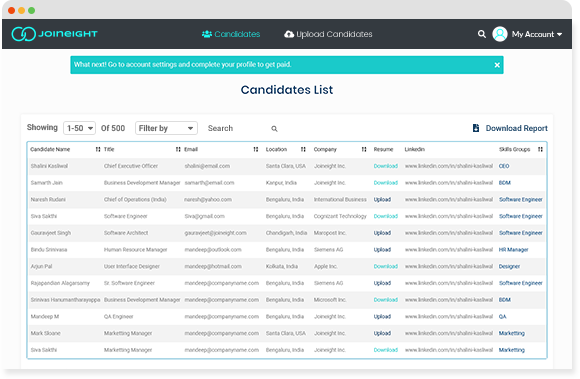Click the Chief Executive Officer title cell
580x379 pixels.
131,166
